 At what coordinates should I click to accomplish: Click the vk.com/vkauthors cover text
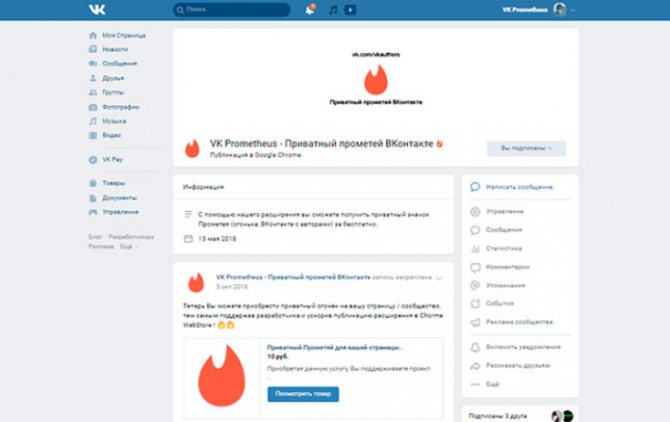(376, 55)
